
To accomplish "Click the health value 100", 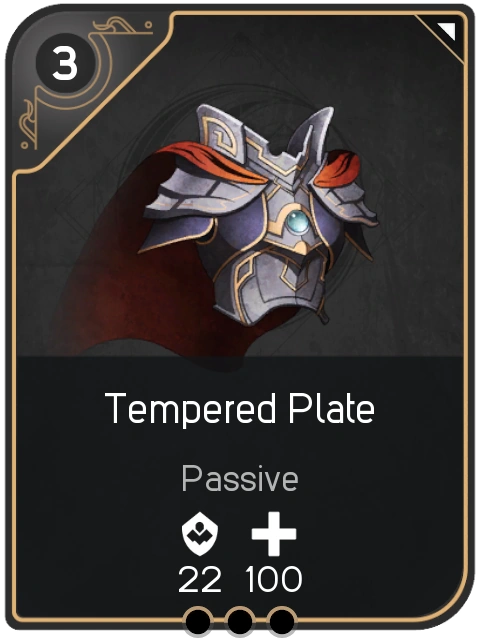I will click(x=273, y=579).
